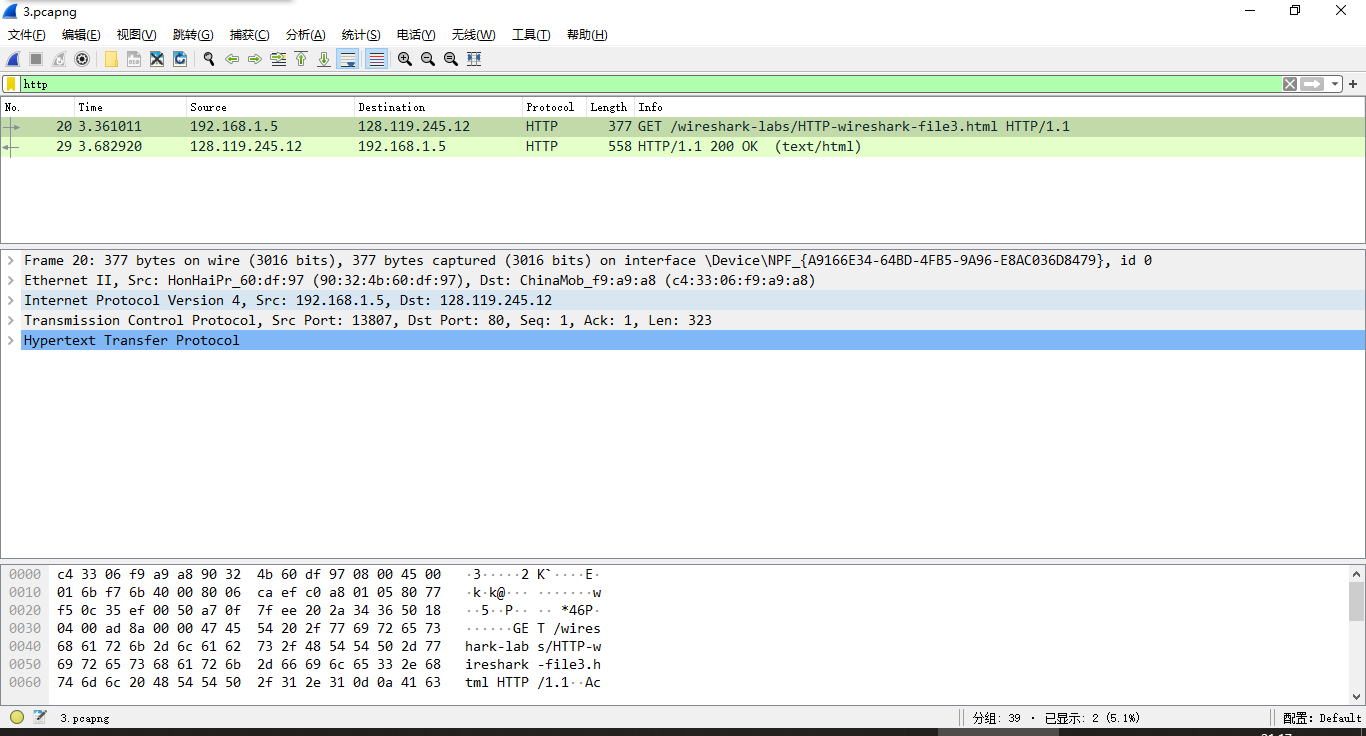Viewport: 1366px width, 736px height.
Task: Click the resize columns toolbar icon
Action: point(474,59)
